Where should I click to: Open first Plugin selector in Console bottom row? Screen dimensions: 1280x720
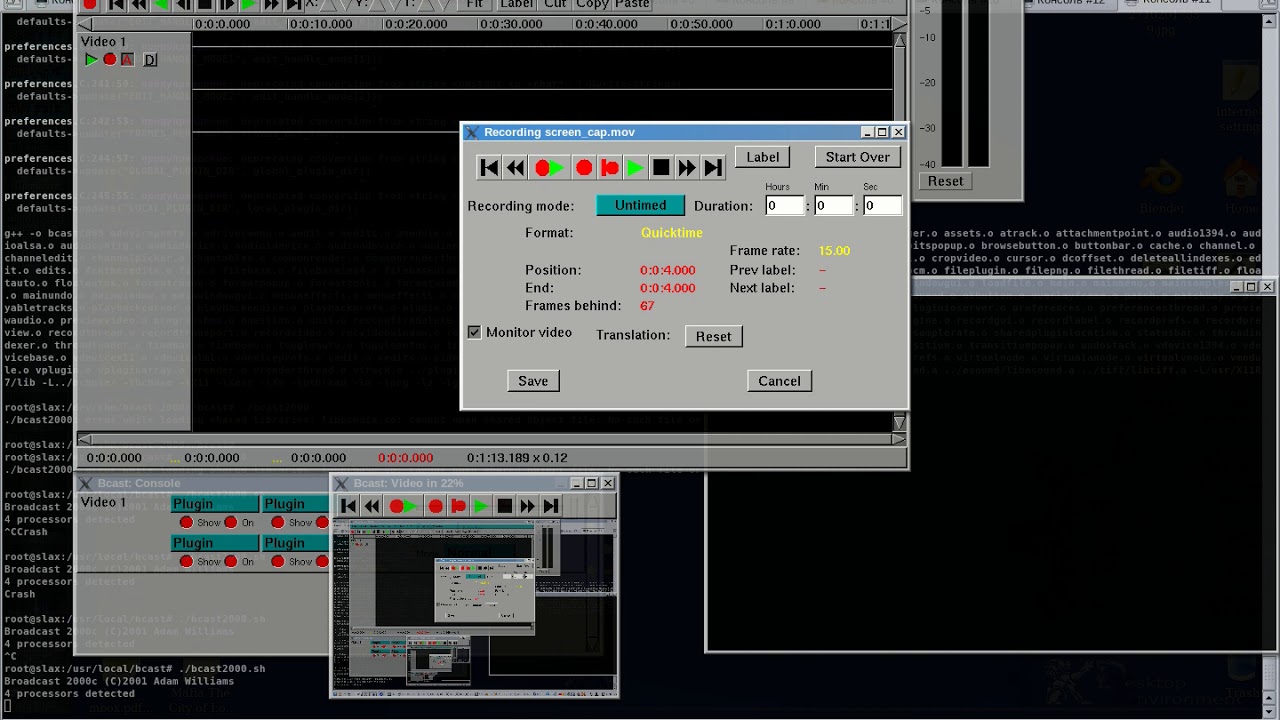215,543
